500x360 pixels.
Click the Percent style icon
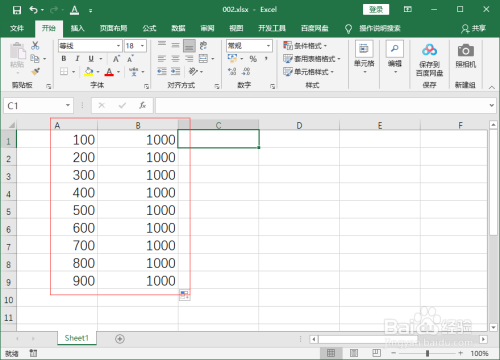pos(253,59)
